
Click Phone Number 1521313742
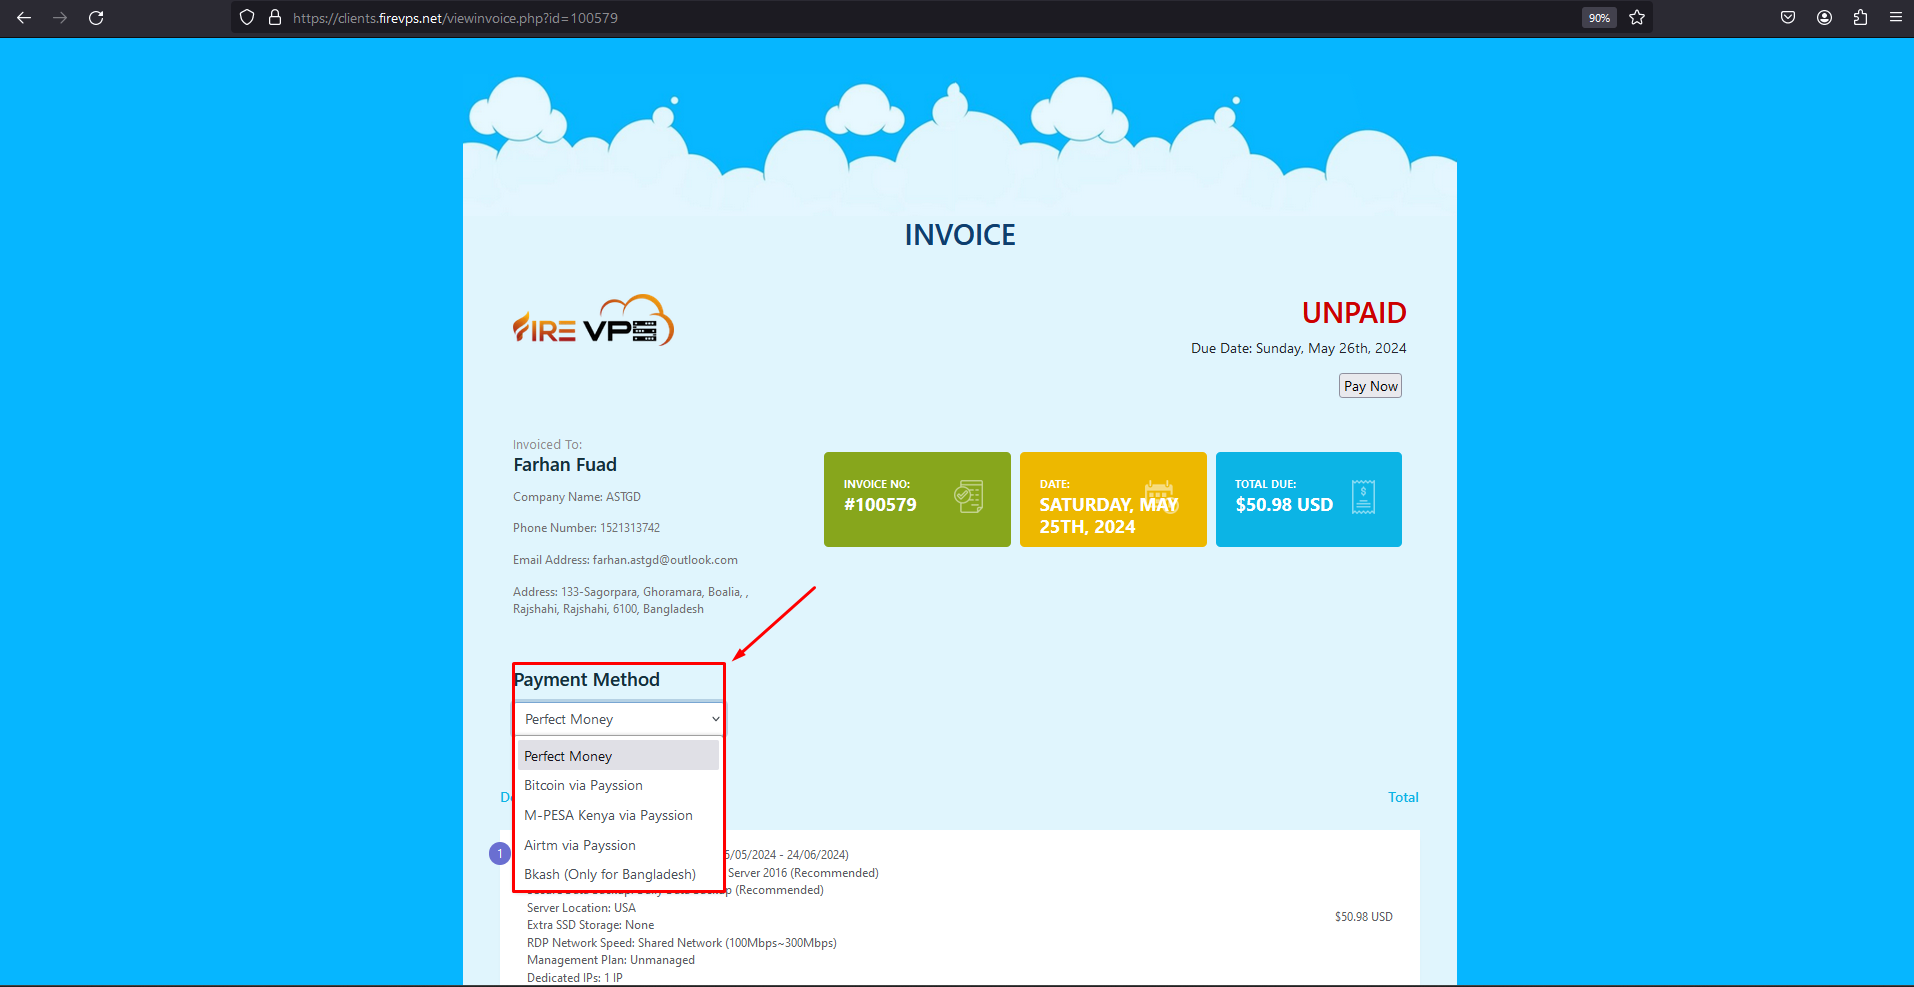pyautogui.click(x=586, y=528)
